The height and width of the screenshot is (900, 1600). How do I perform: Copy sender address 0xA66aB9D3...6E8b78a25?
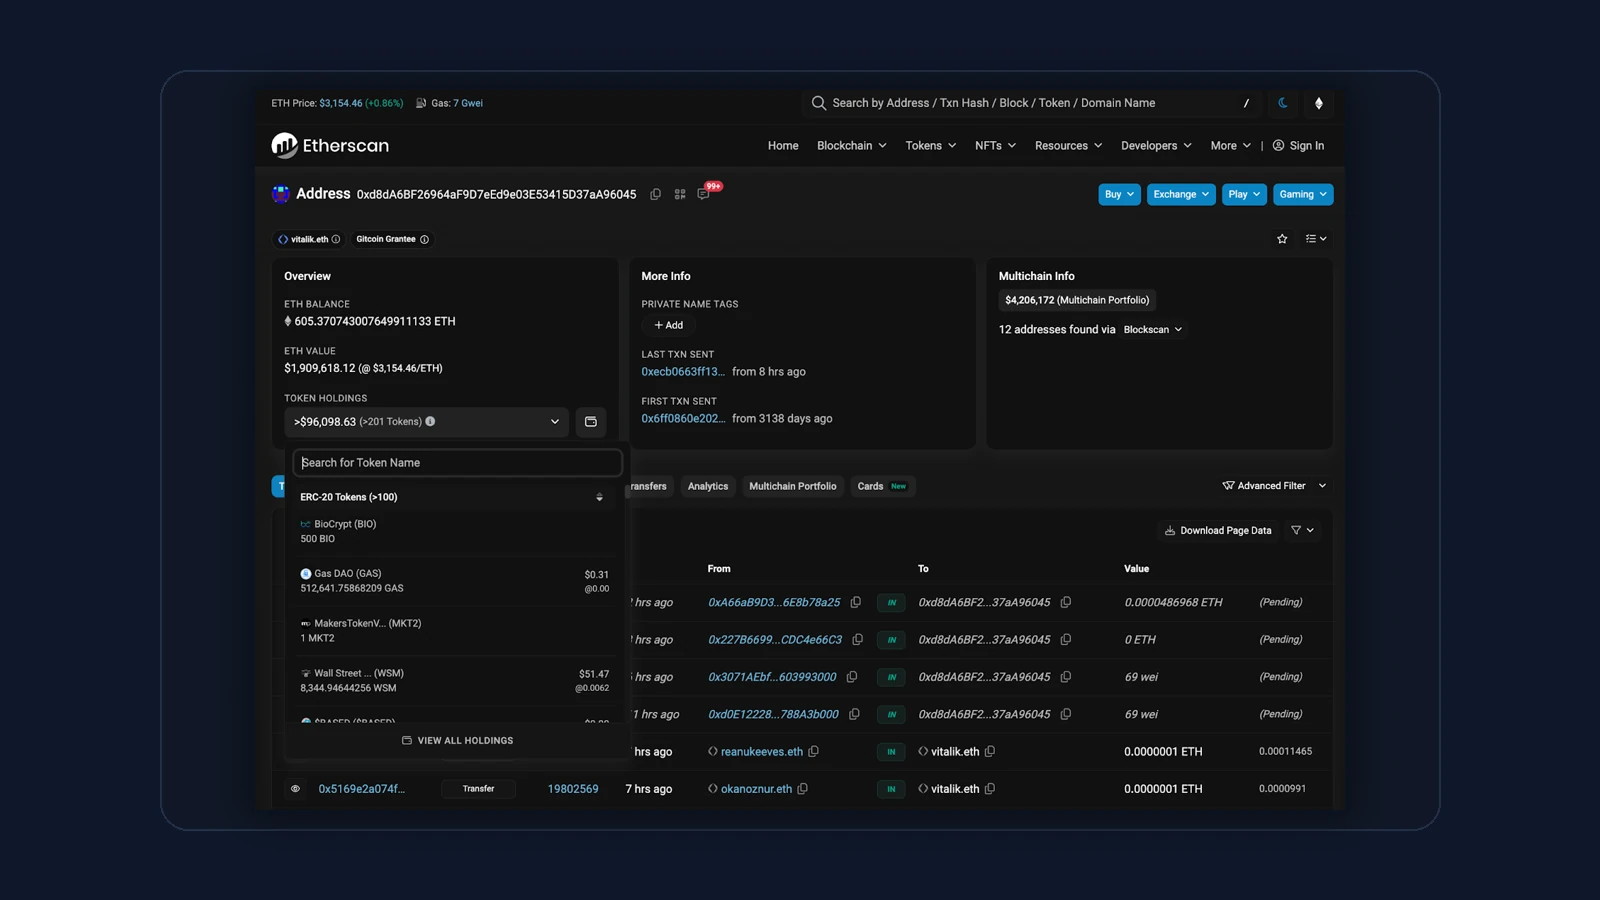(856, 602)
